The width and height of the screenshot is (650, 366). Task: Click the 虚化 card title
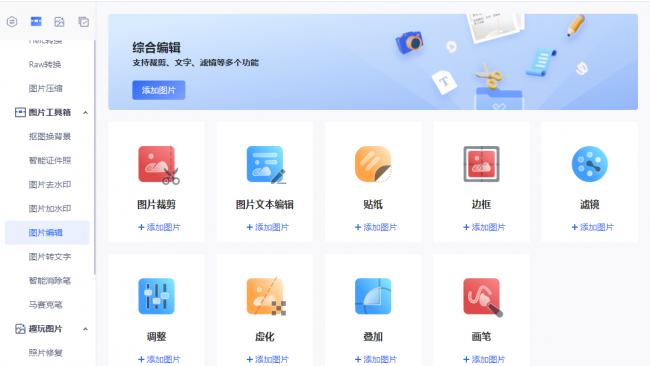coord(265,337)
